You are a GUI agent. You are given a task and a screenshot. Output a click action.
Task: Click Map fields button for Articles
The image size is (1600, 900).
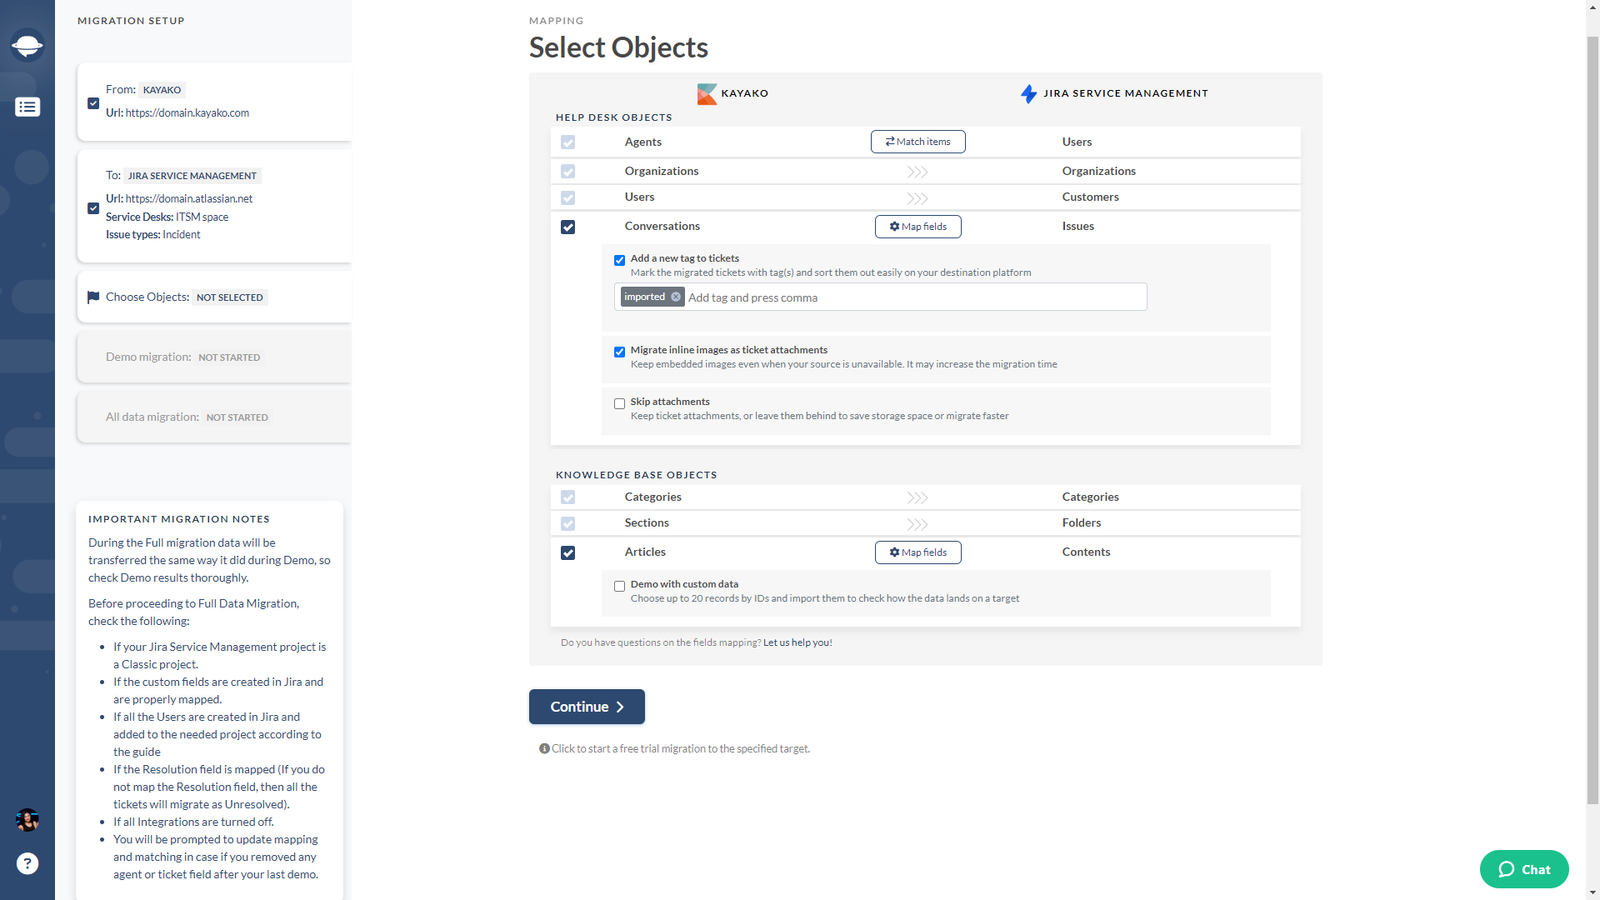[x=918, y=552]
